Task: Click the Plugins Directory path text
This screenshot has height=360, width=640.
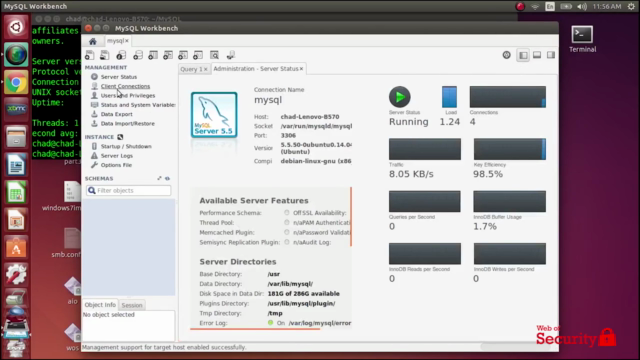Action: coord(301,303)
